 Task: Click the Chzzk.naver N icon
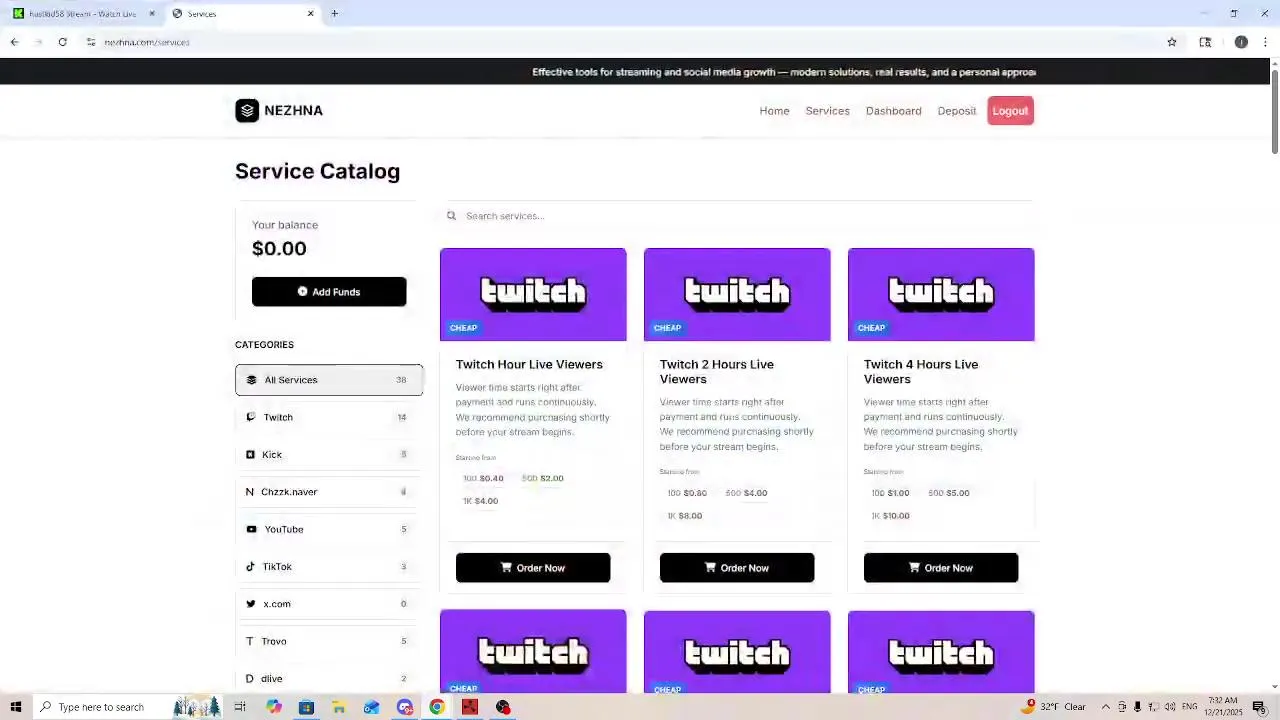pos(250,492)
